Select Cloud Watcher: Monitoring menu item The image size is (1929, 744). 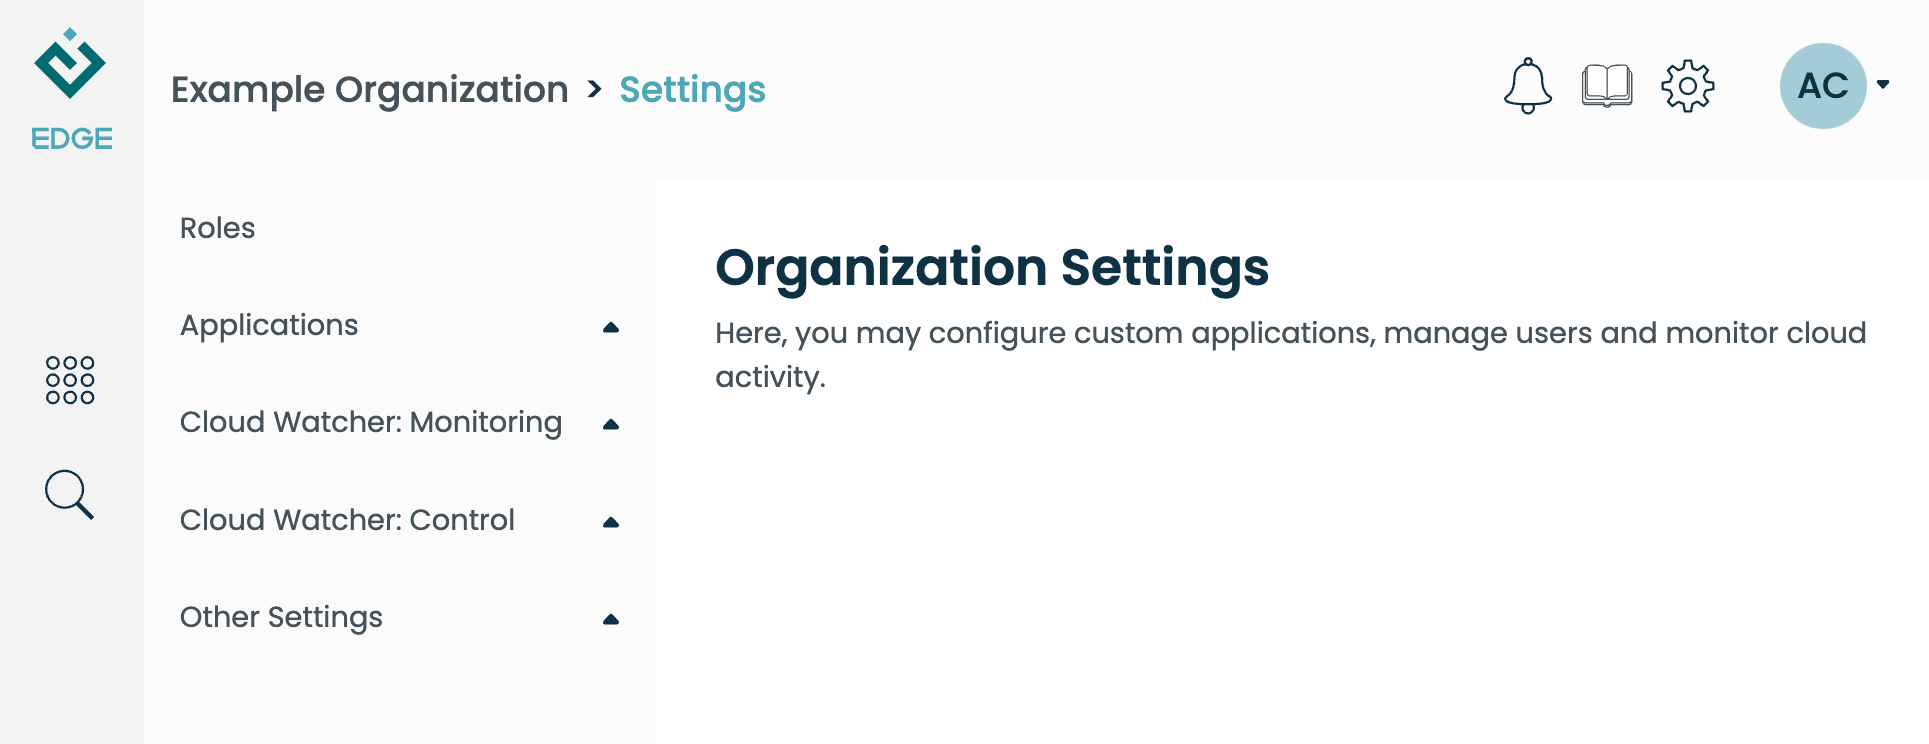pyautogui.click(x=371, y=422)
